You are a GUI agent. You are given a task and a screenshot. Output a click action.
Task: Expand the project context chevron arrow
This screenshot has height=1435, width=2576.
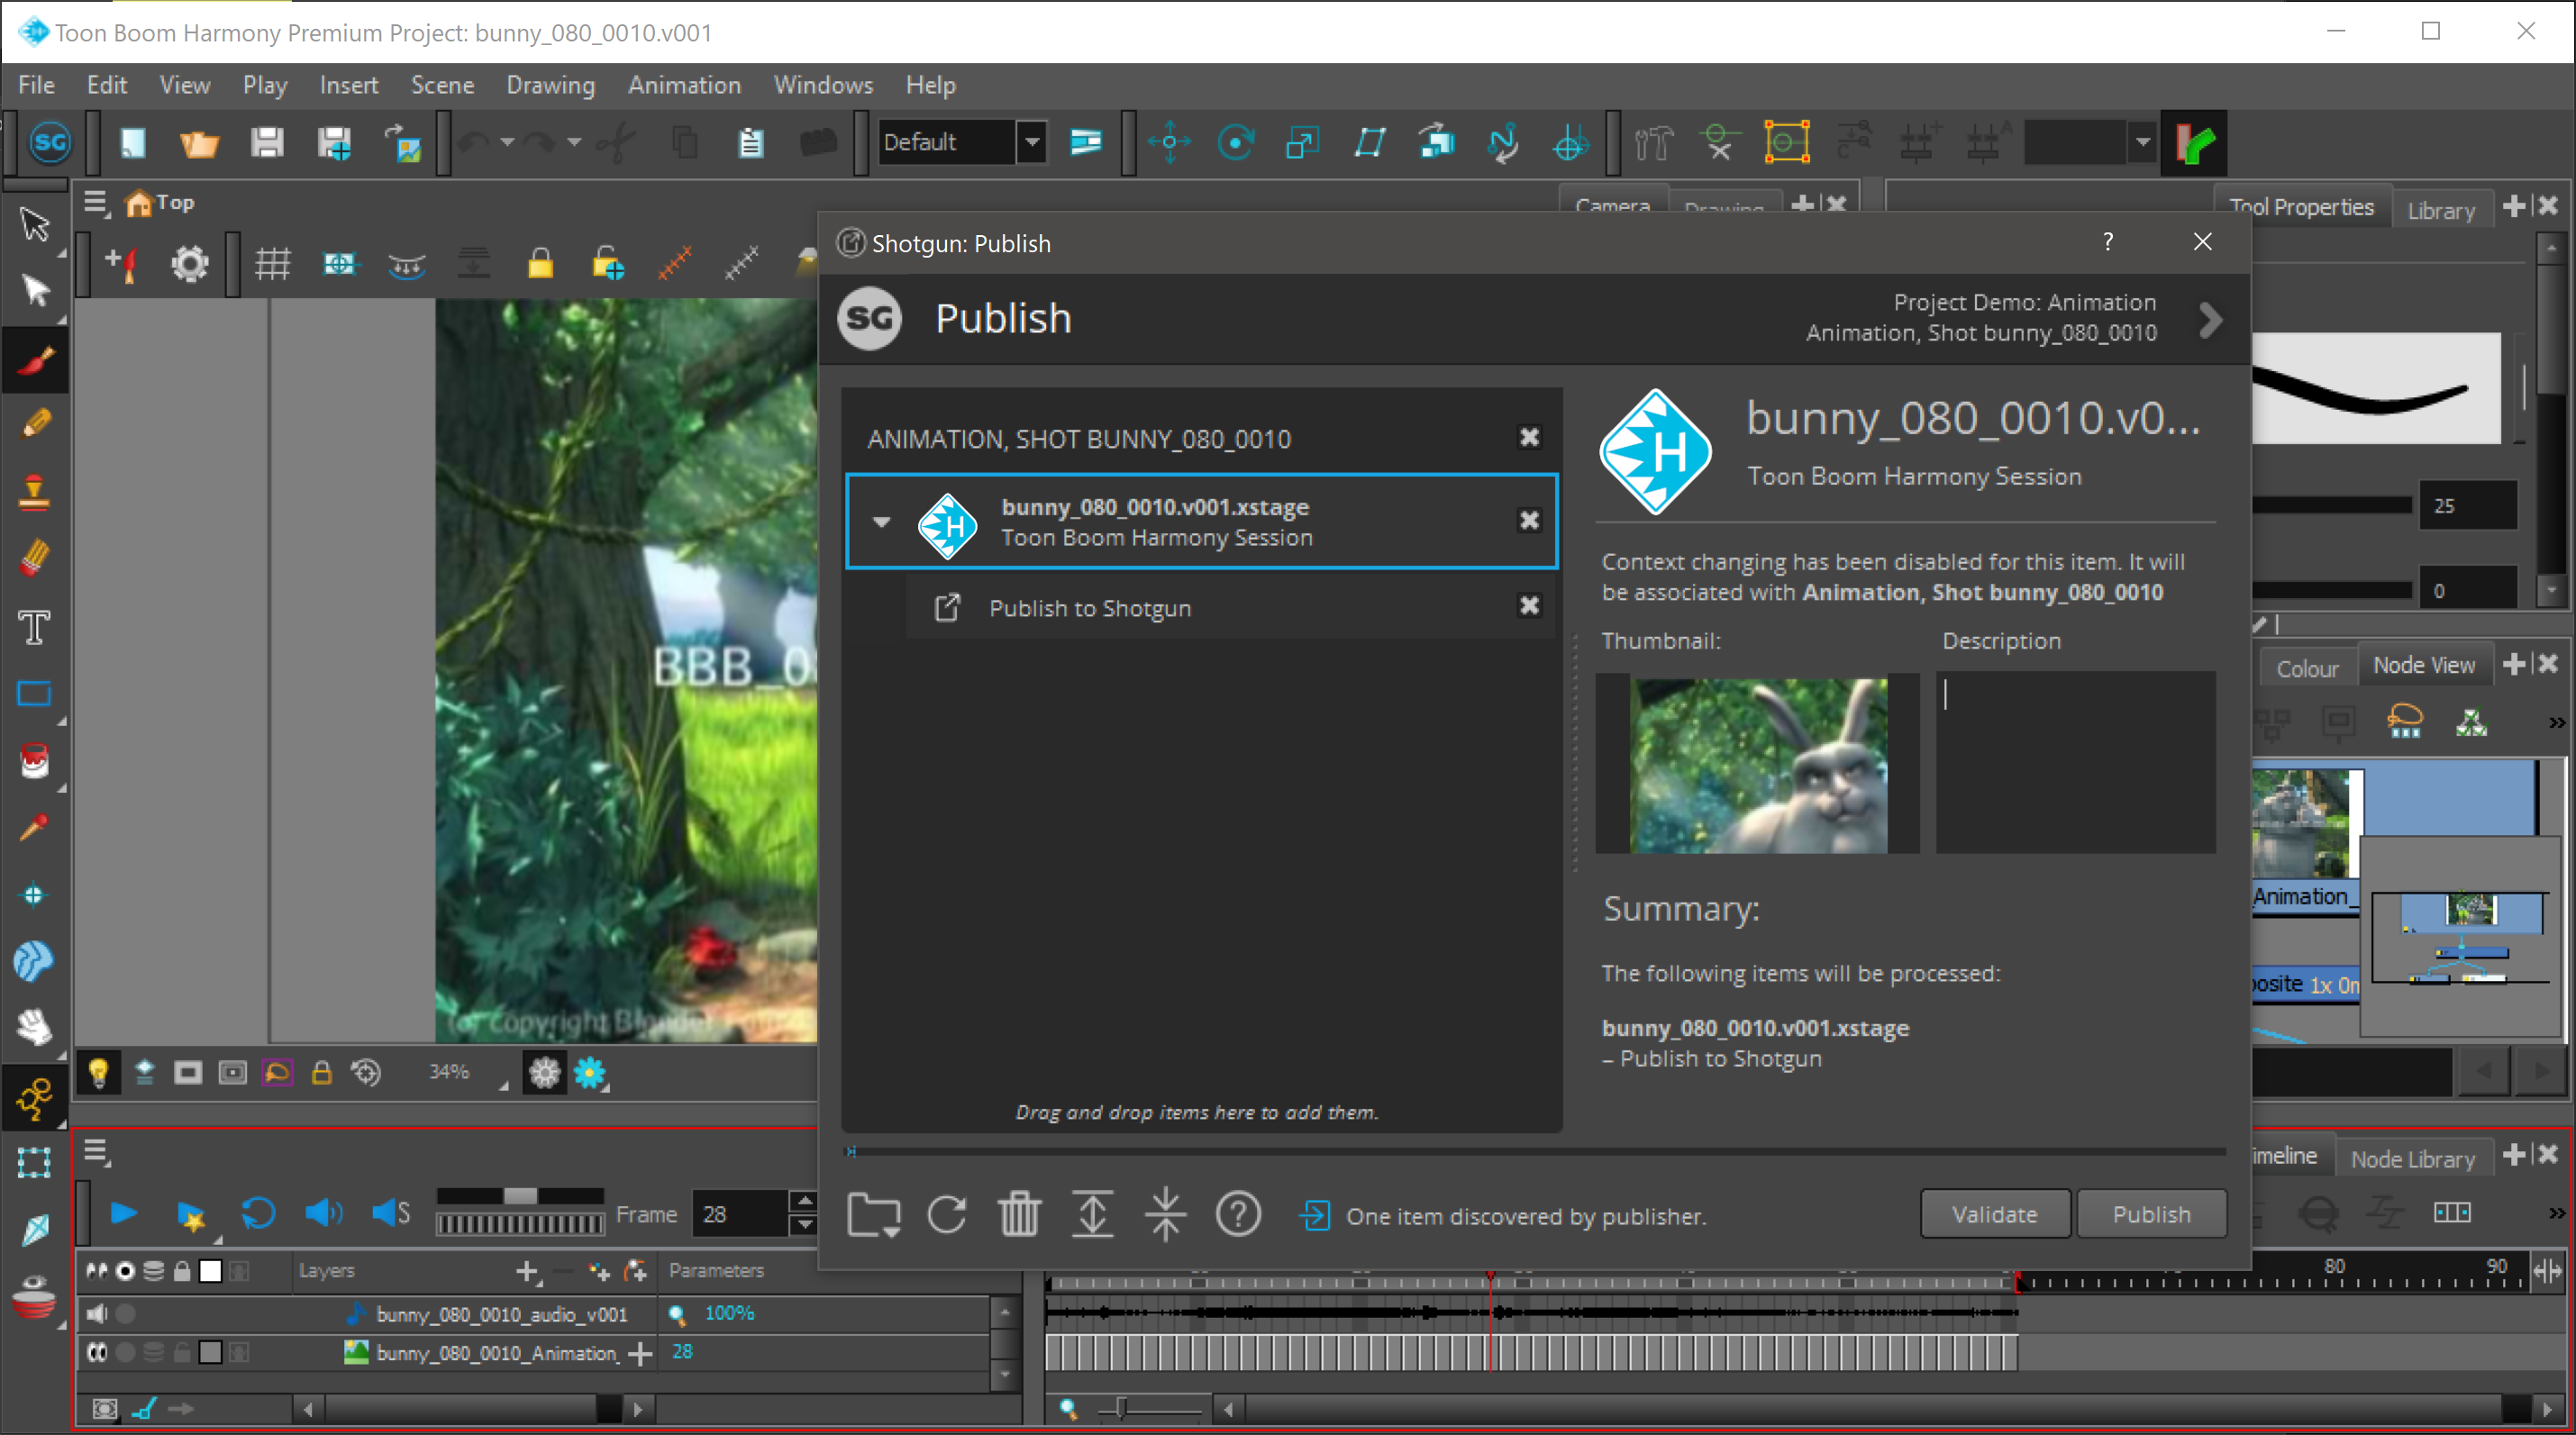tap(2211, 320)
